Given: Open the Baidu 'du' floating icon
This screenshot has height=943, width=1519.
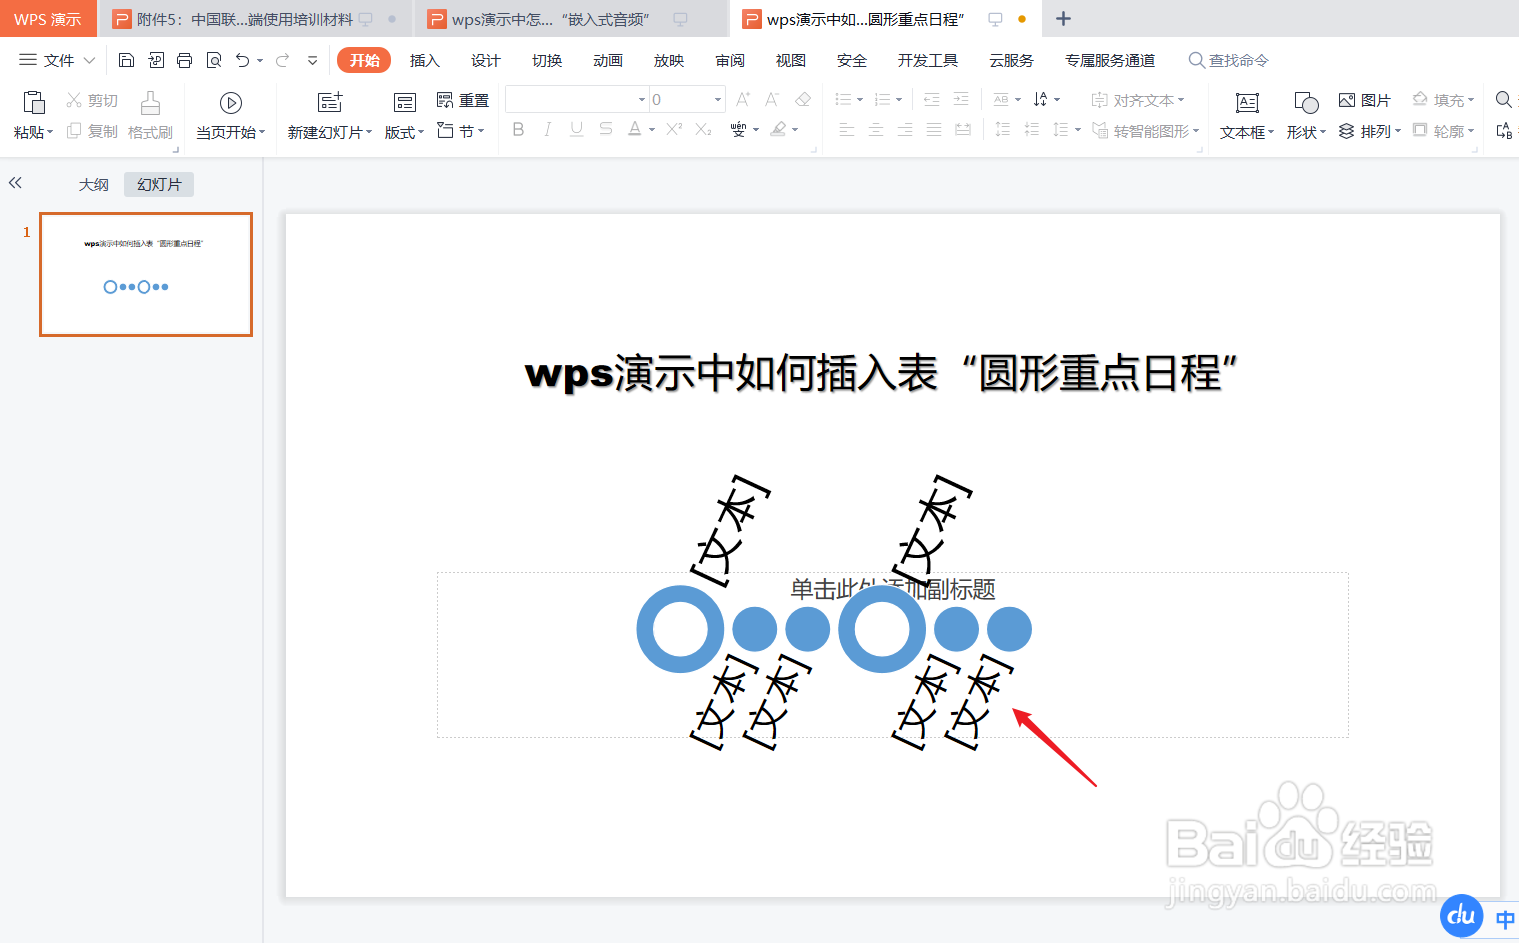Looking at the screenshot, I should 1461,915.
